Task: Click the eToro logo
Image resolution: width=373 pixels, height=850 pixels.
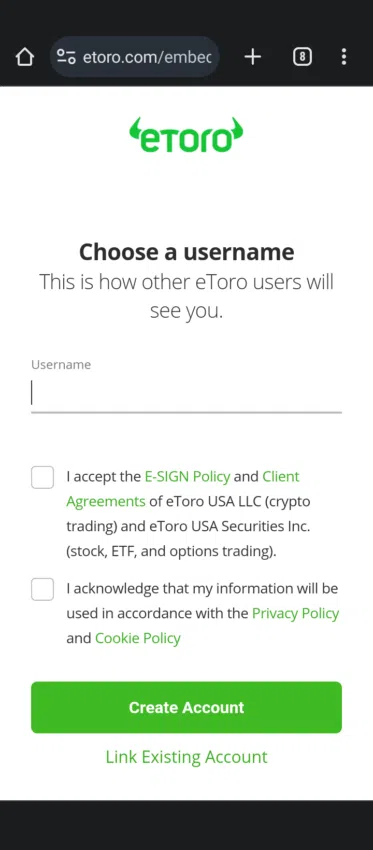Action: (x=186, y=135)
